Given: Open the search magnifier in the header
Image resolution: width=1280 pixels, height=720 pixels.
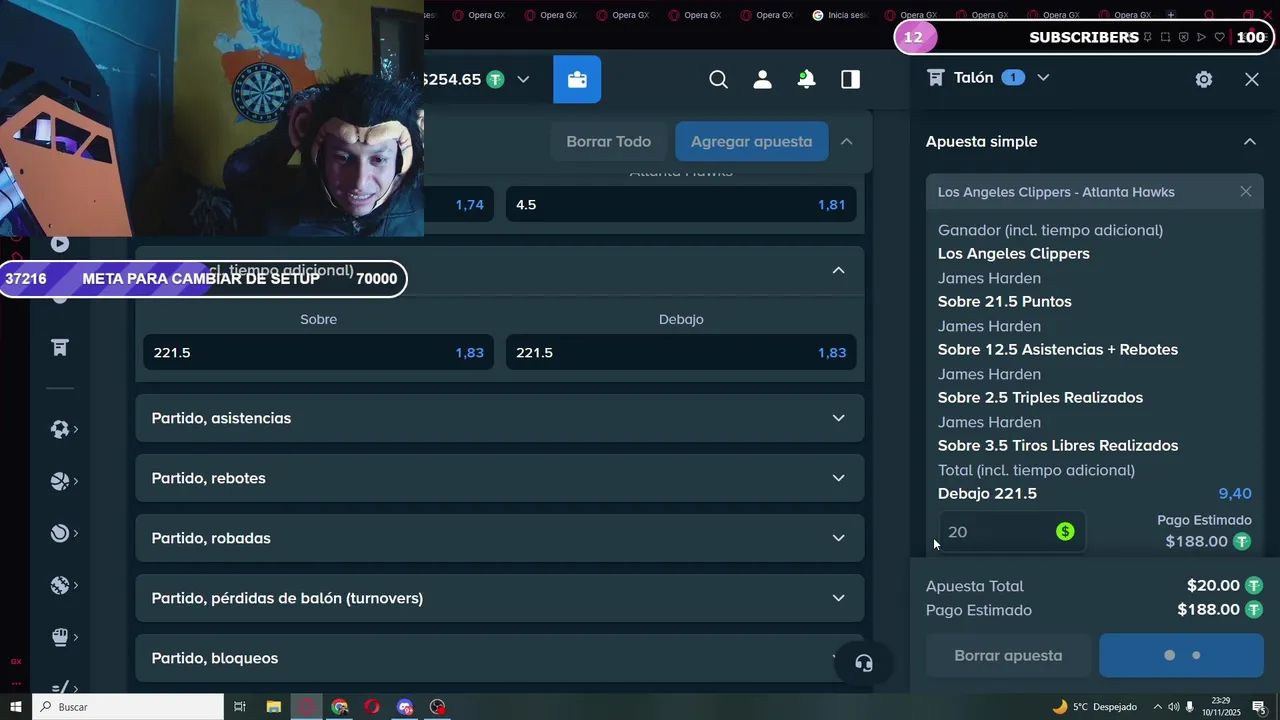Looking at the screenshot, I should tap(718, 79).
